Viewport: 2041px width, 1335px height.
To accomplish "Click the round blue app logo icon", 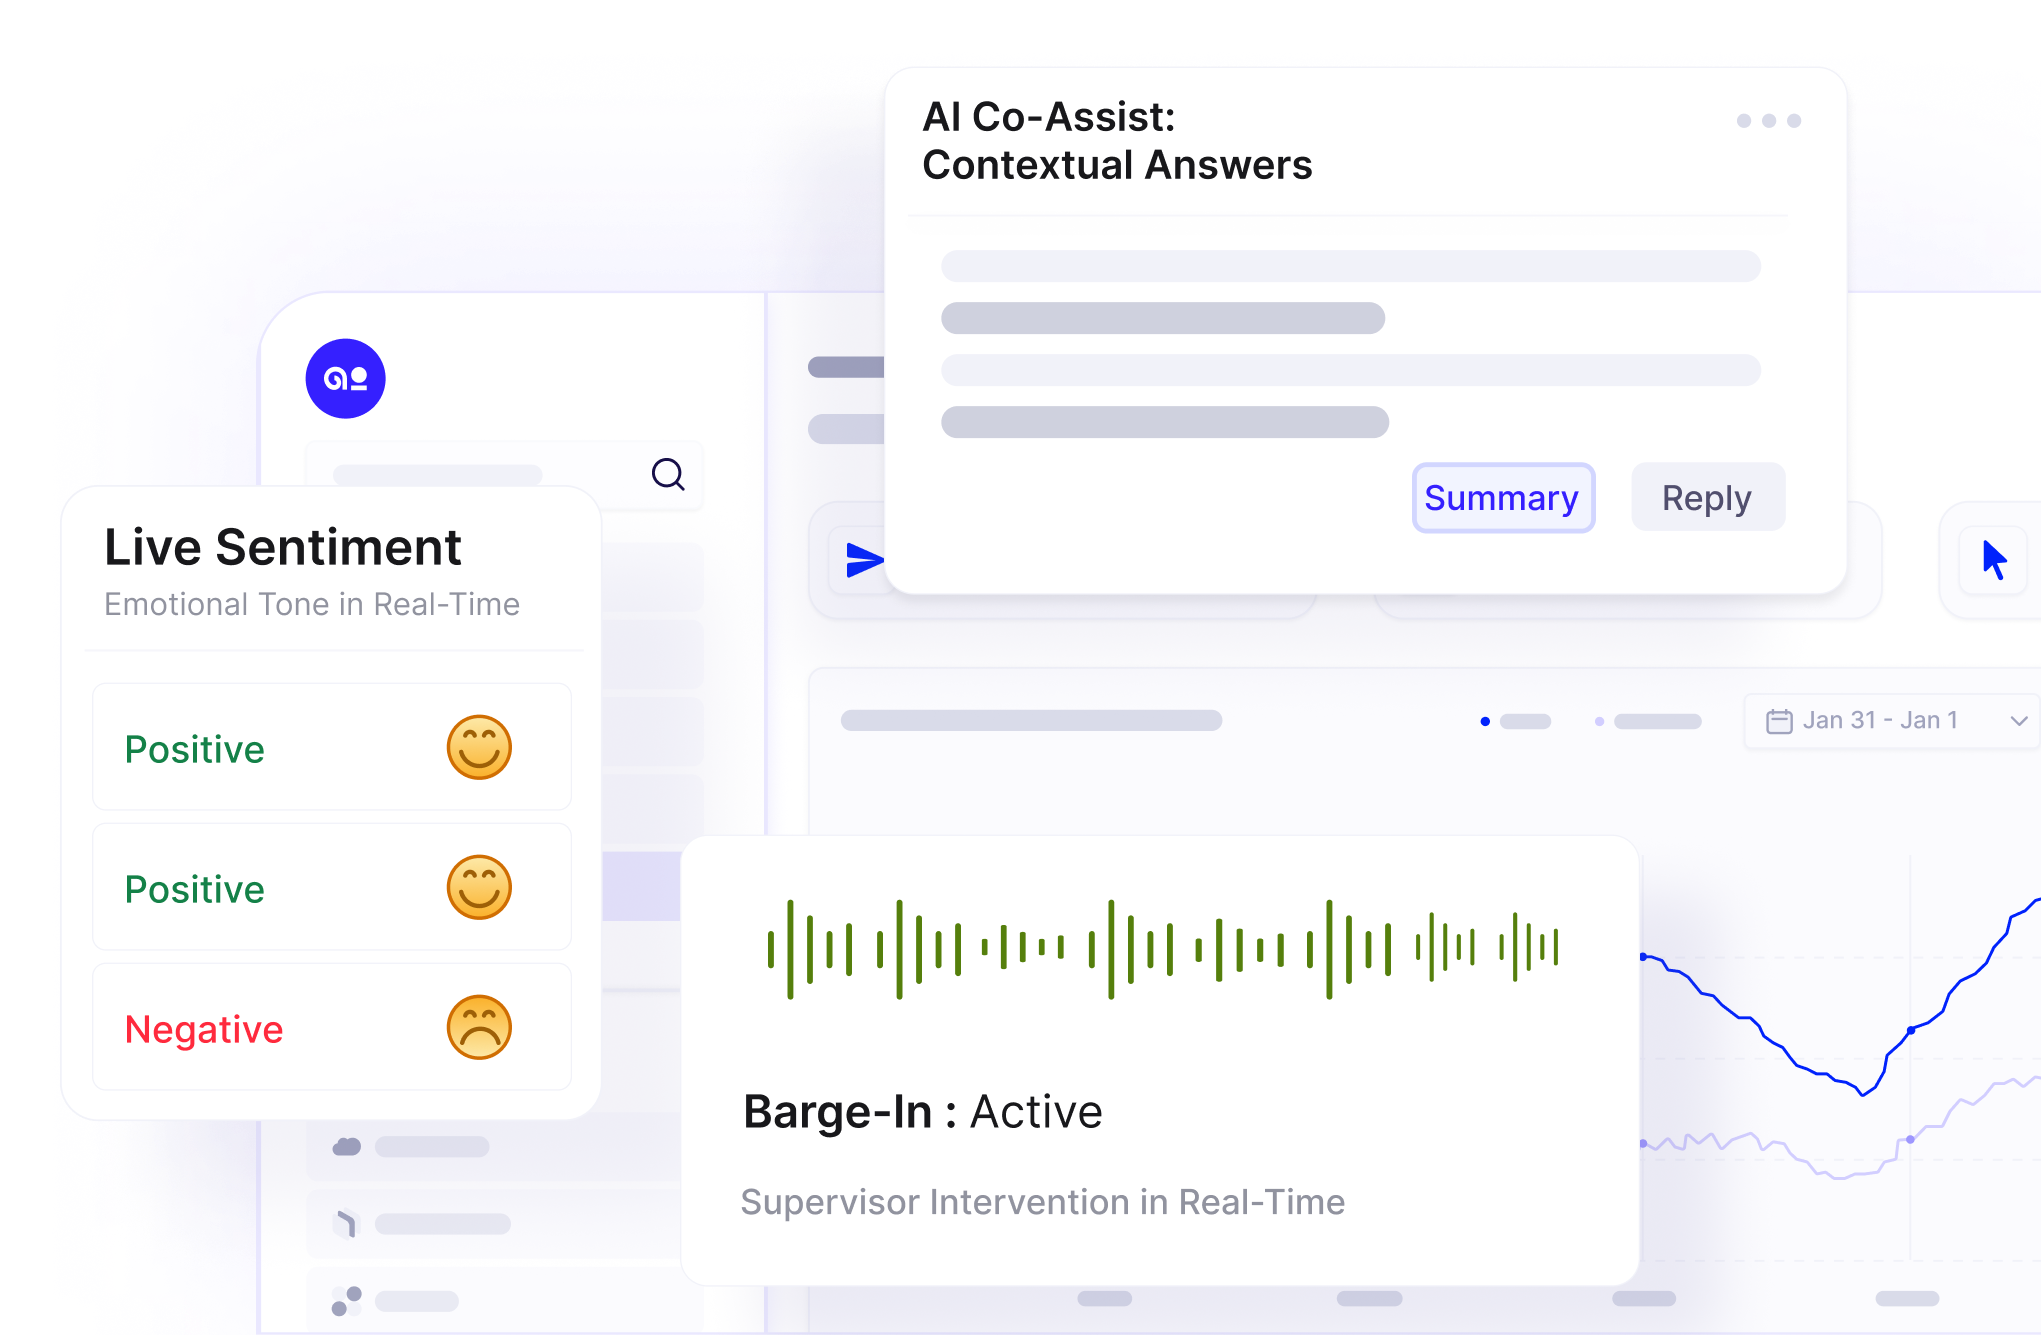I will pos(345,379).
